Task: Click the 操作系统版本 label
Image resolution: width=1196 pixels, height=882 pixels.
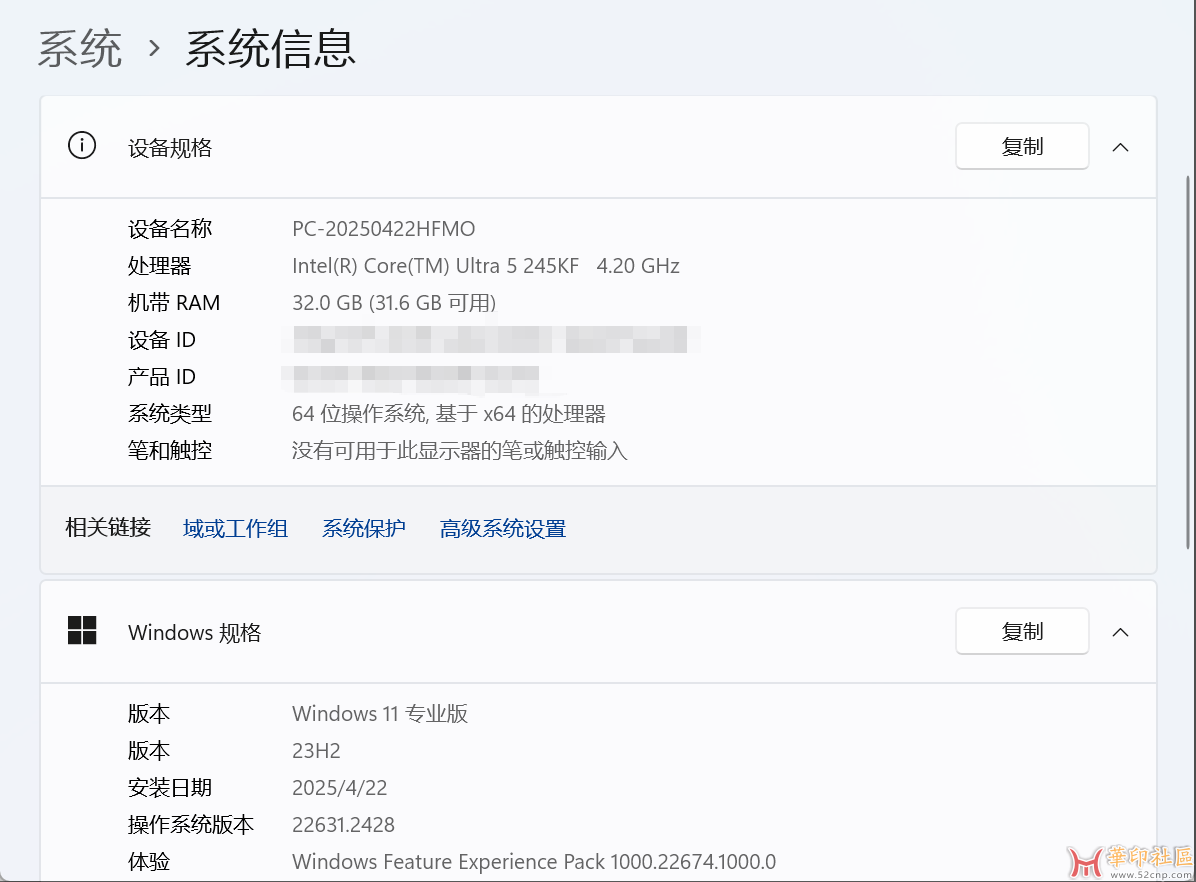Action: 191,825
